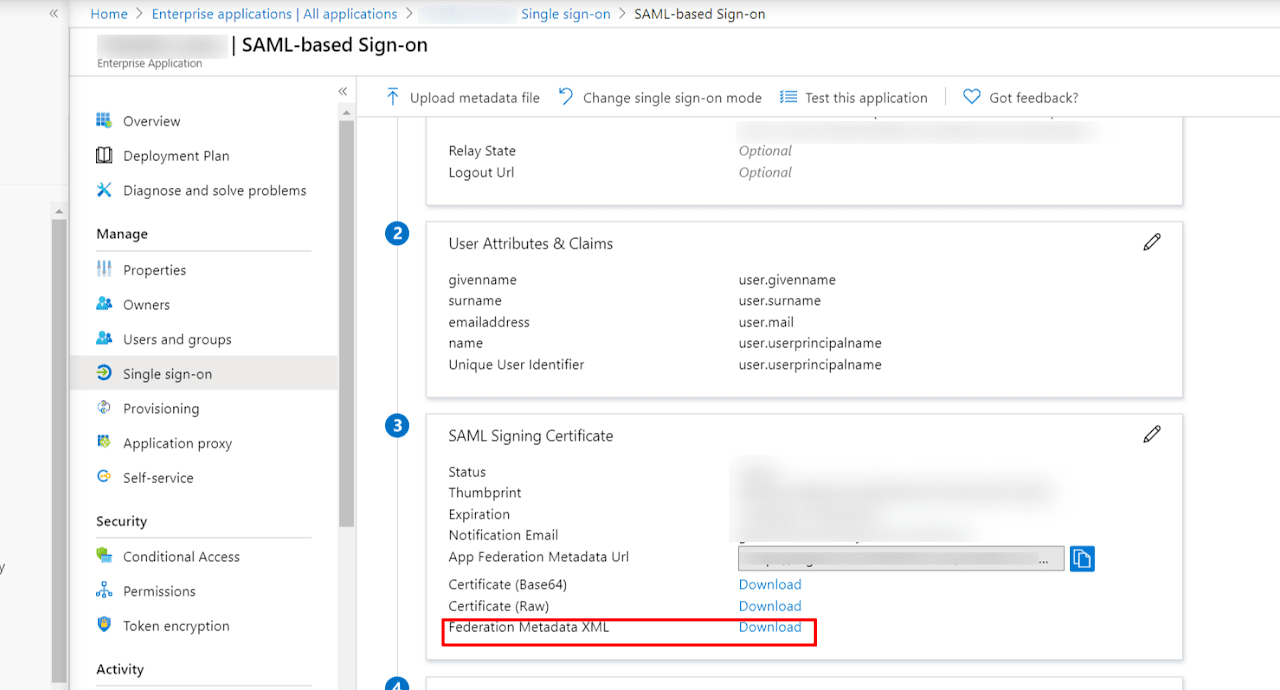This screenshot has height=690, width=1280.
Task: Go to Home in the breadcrumb
Action: pos(109,14)
